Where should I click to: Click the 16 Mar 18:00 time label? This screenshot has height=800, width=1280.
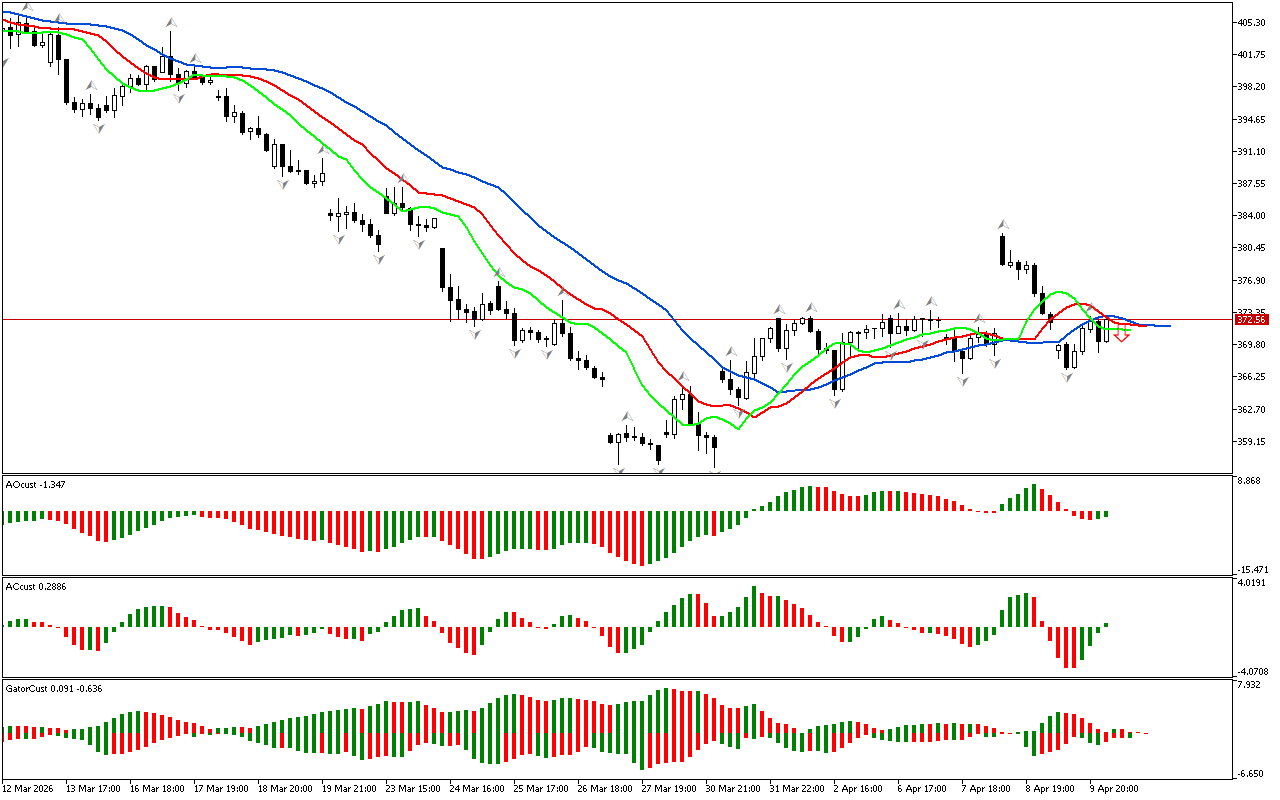click(x=158, y=789)
